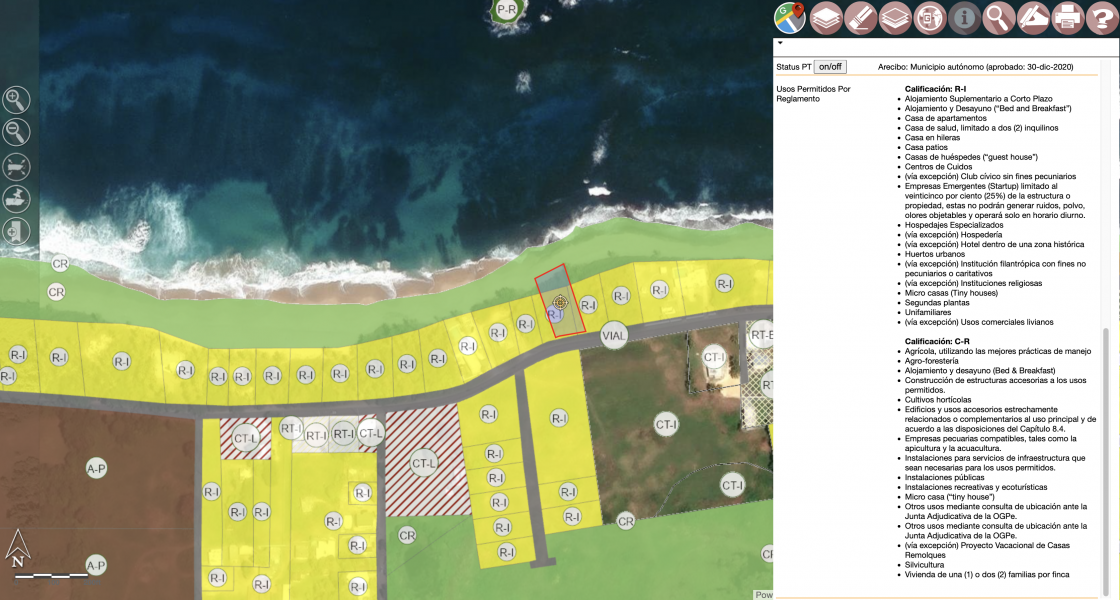Open the layers list panel
Viewport: 1120px width, 600px height.
pos(824,17)
